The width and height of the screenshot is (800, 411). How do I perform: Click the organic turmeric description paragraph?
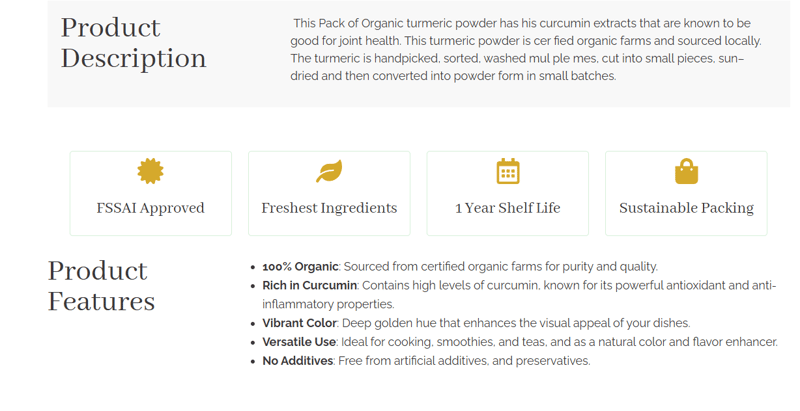pos(525,49)
